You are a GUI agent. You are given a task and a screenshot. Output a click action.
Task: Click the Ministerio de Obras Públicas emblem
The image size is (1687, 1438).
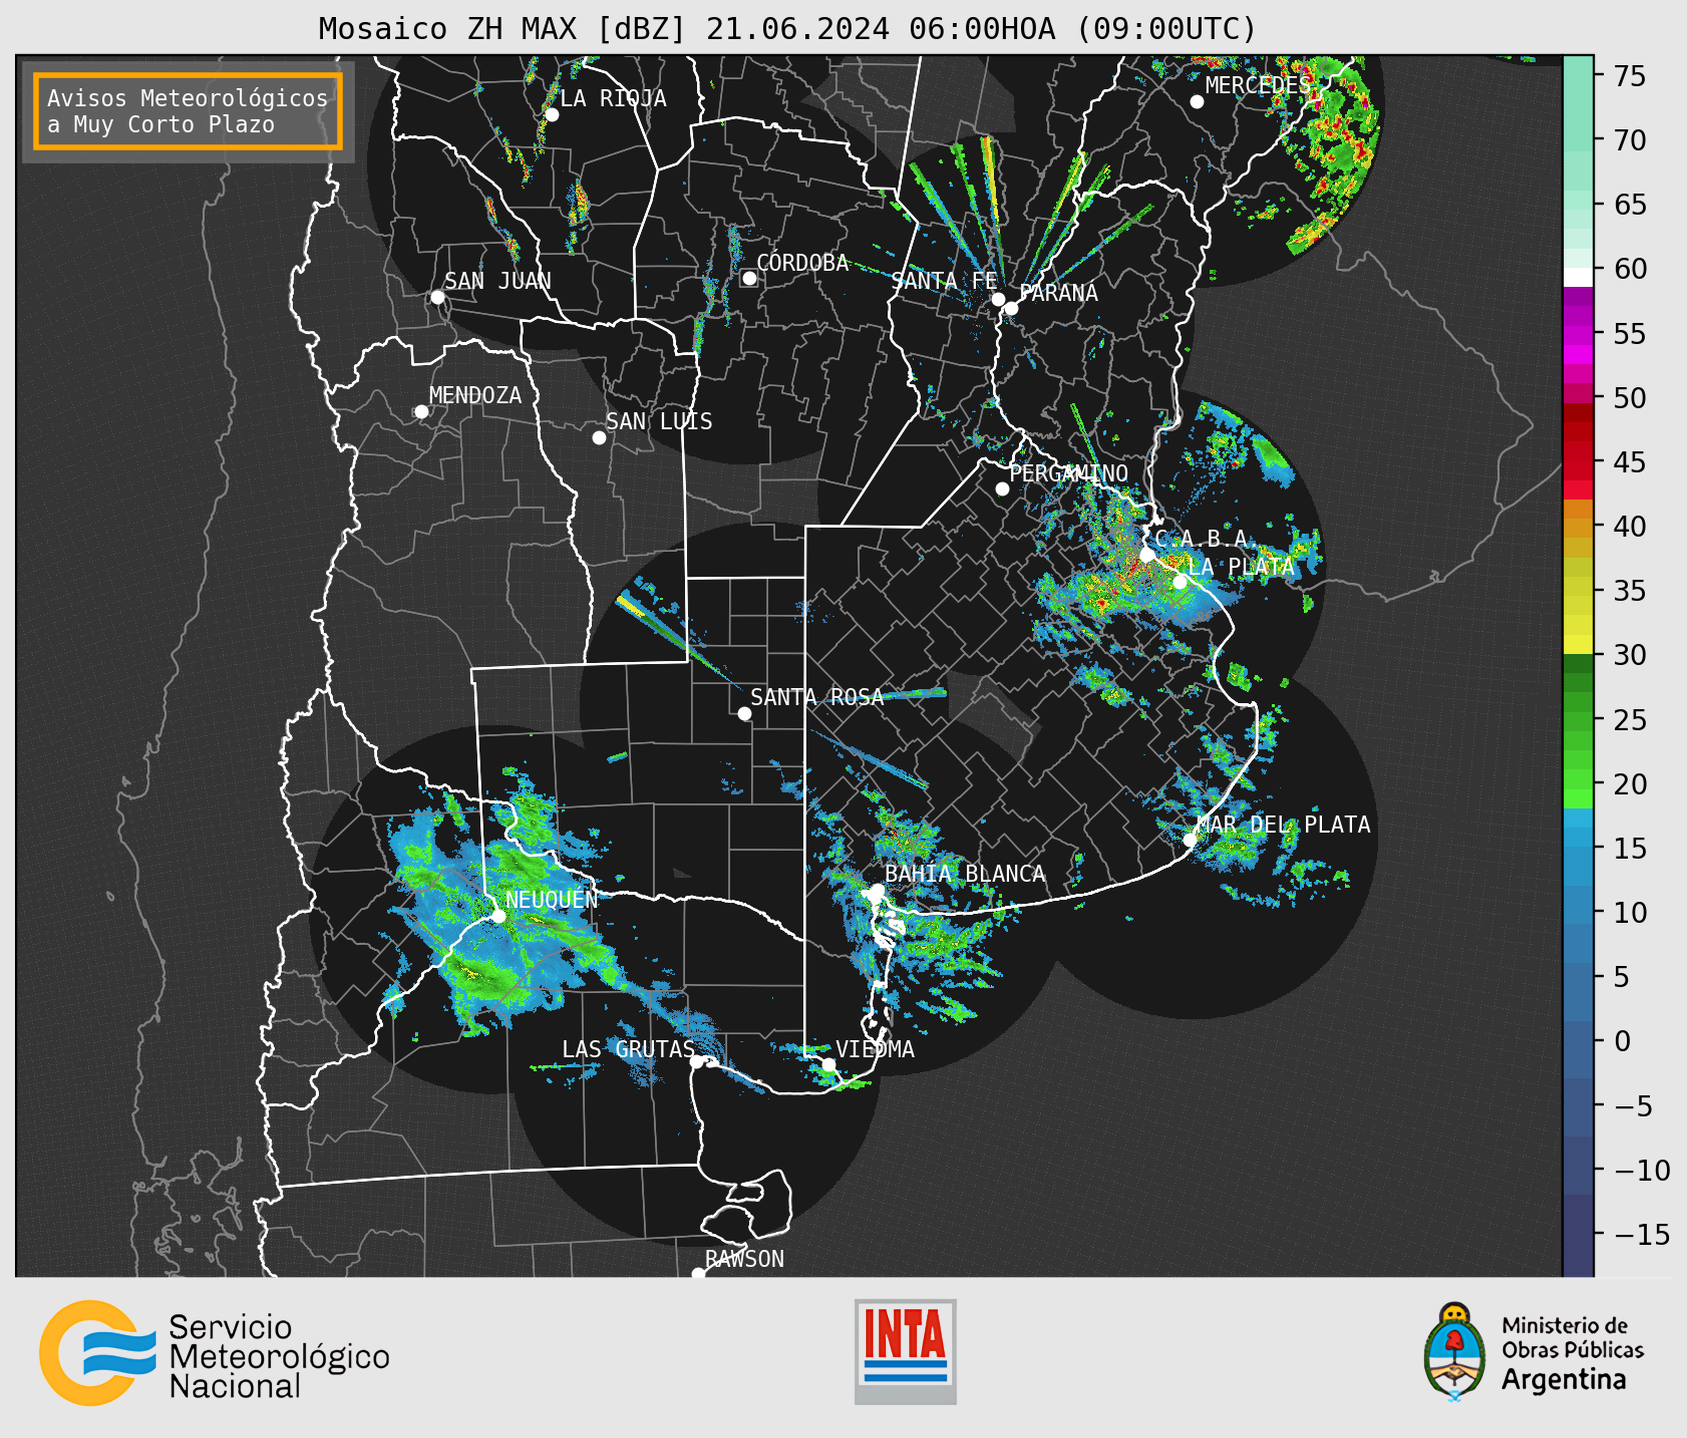click(1455, 1352)
